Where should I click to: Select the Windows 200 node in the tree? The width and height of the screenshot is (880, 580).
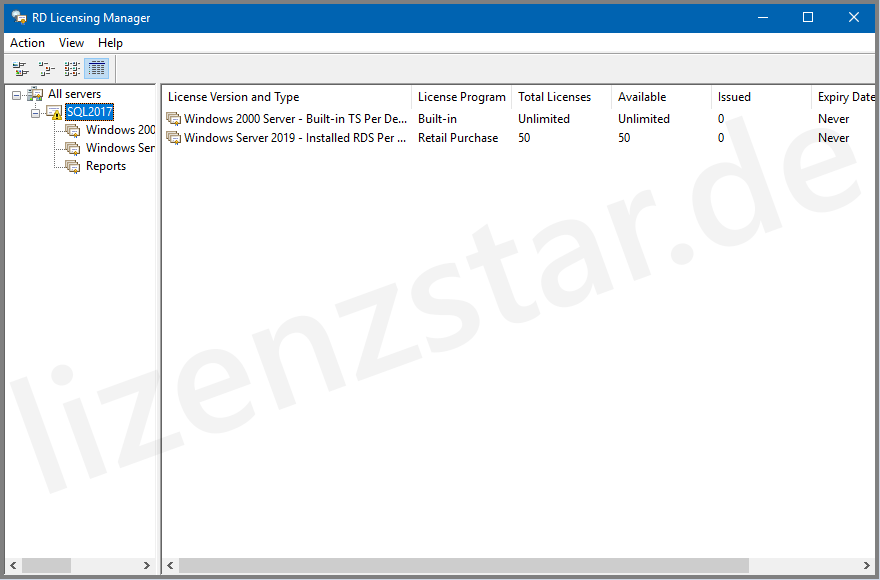tap(120, 130)
